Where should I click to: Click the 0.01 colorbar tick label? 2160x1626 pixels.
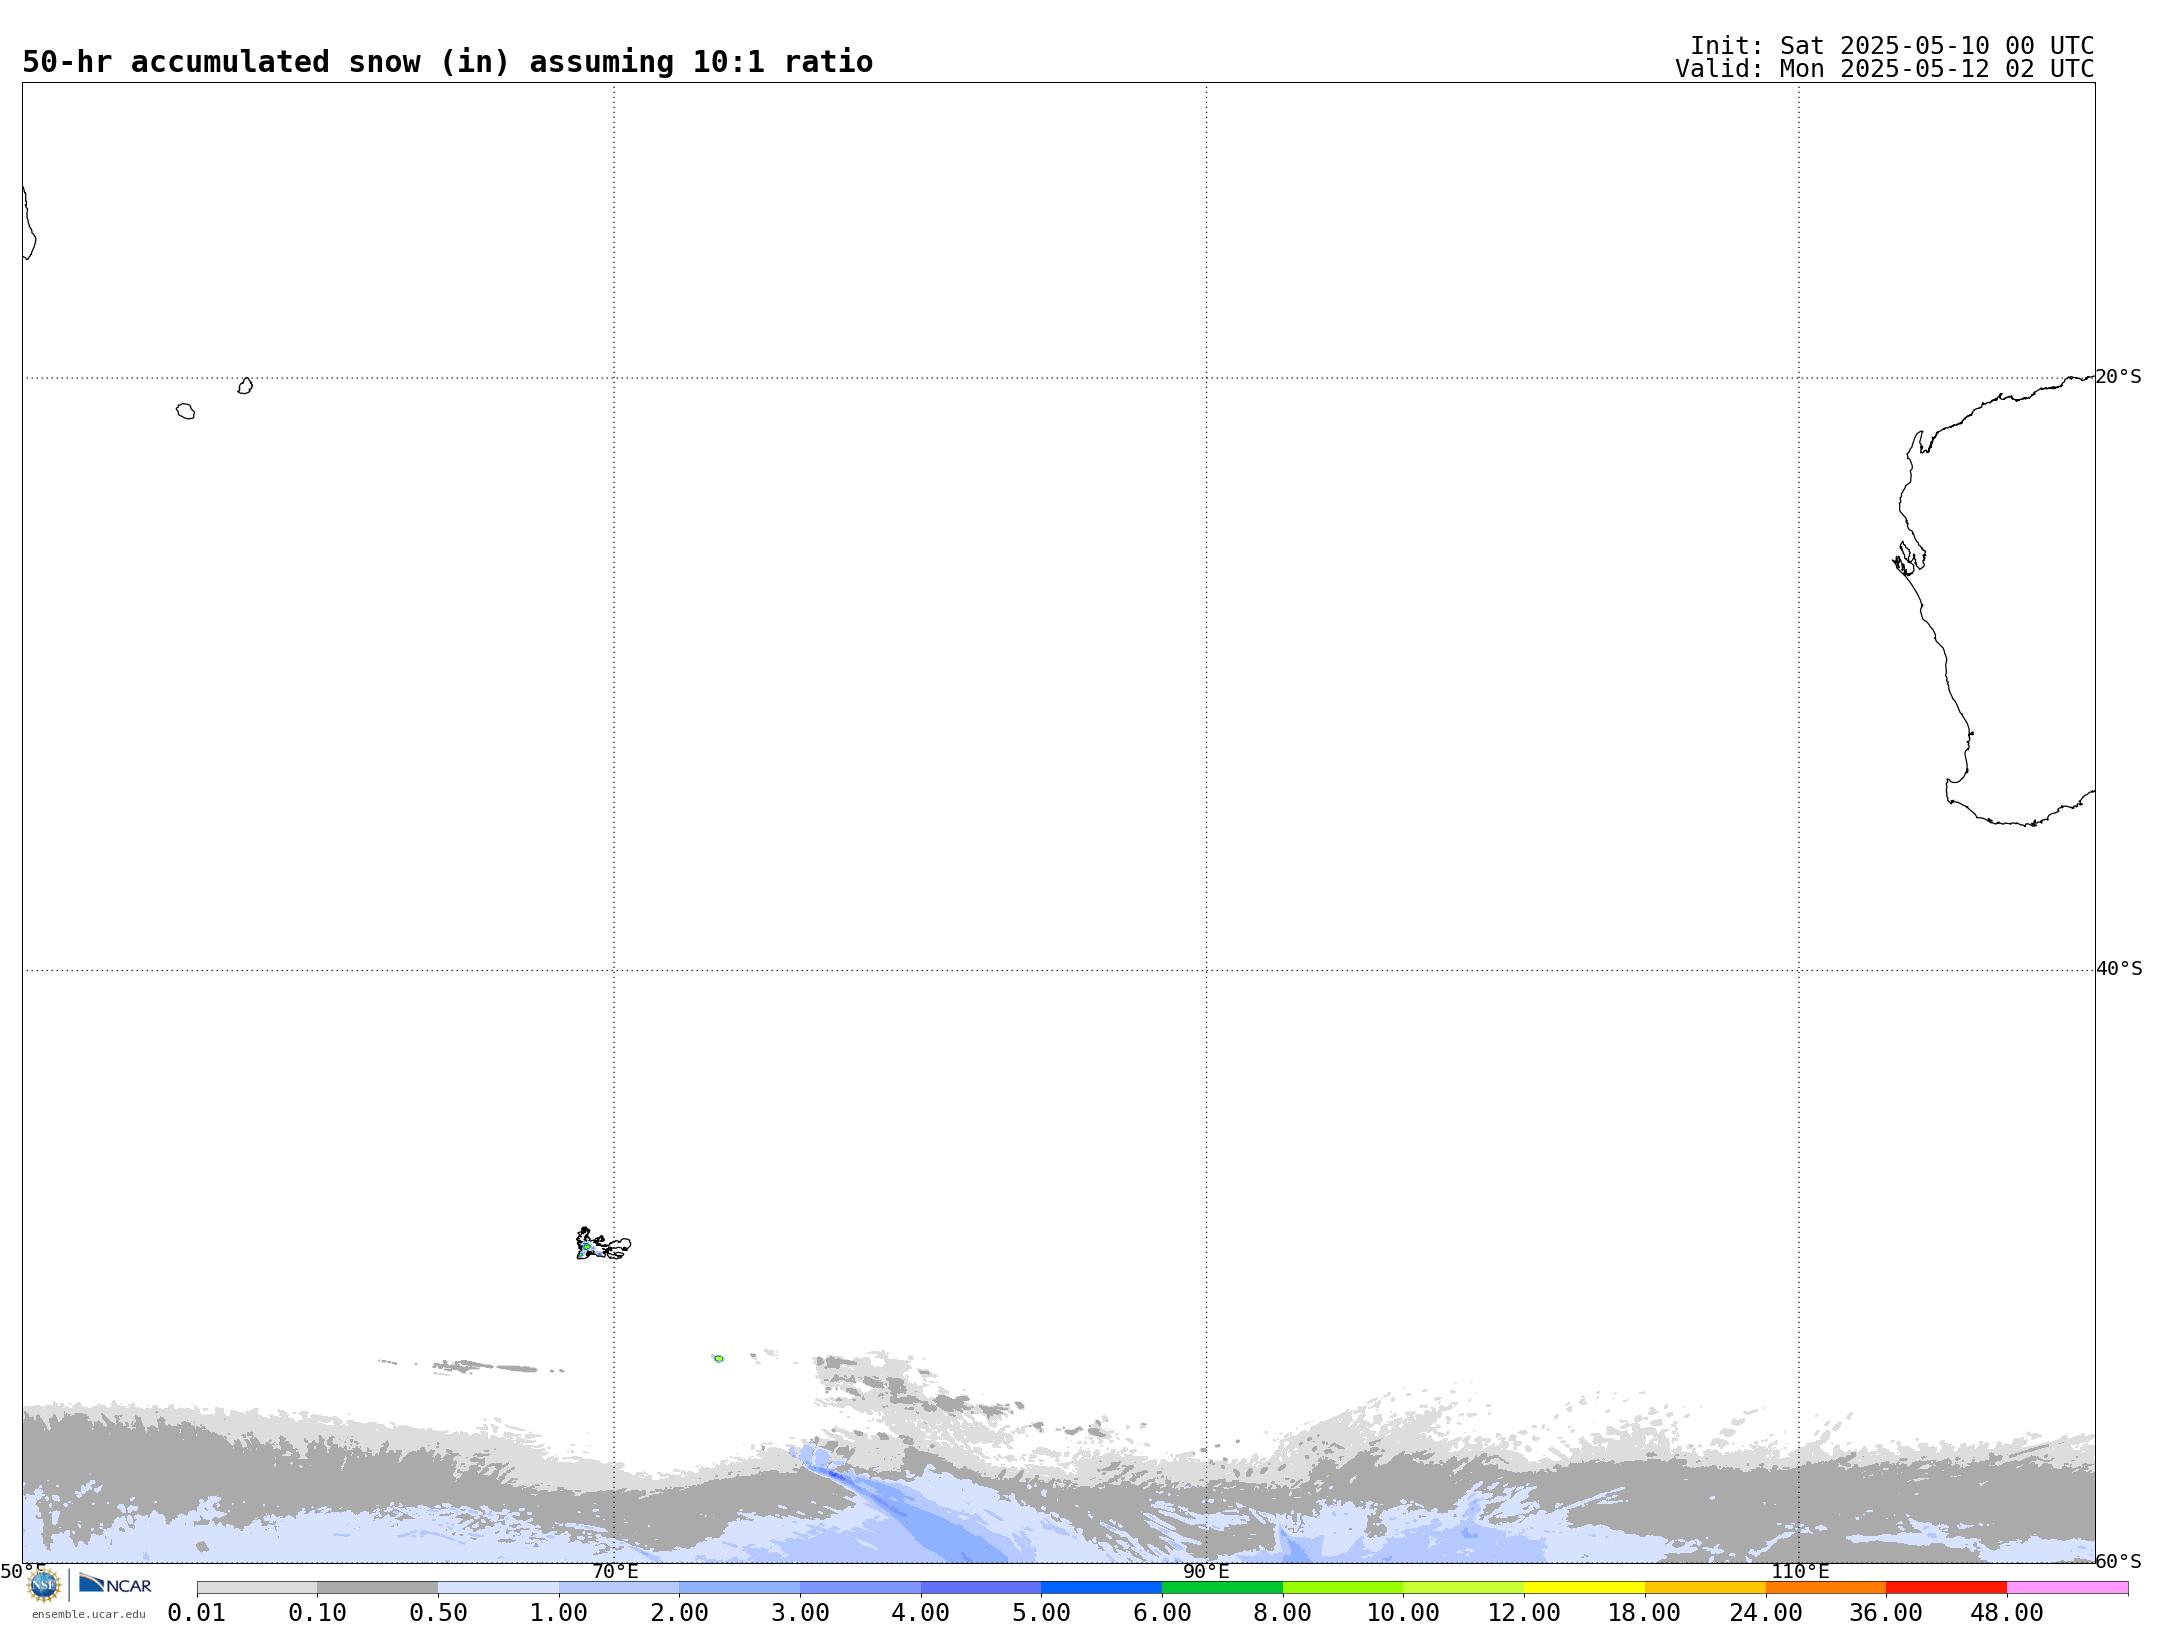196,1613
